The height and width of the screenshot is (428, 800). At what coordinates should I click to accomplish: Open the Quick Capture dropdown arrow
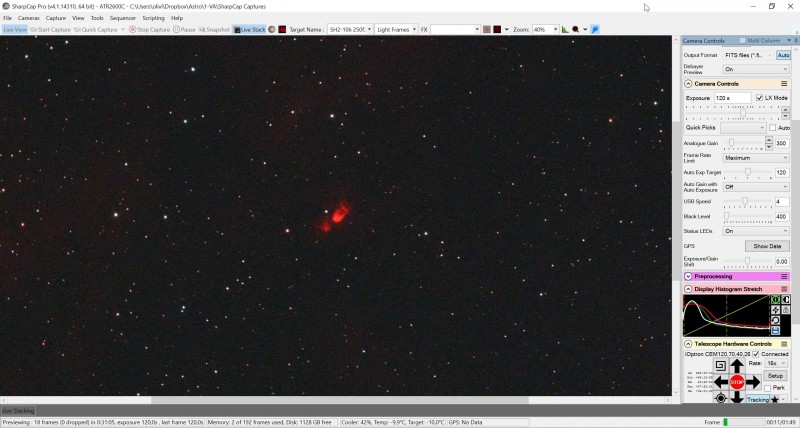click(123, 30)
